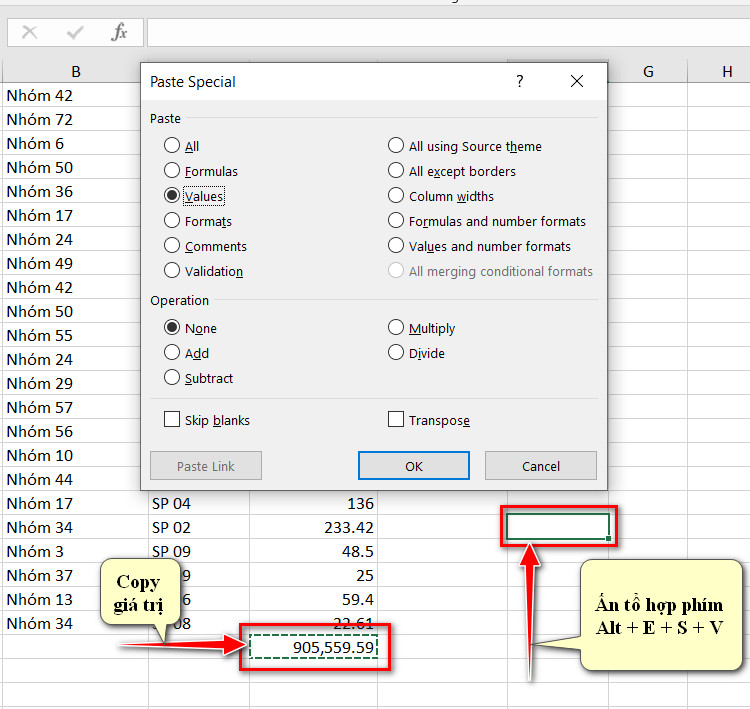
Task: Choose the Multiply operation
Action: [x=421, y=328]
